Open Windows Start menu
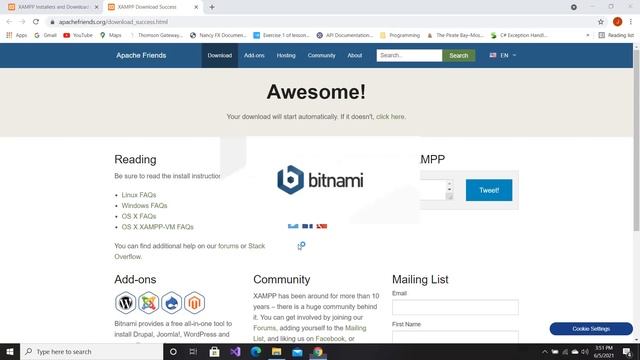The image size is (640, 360). tap(10, 351)
